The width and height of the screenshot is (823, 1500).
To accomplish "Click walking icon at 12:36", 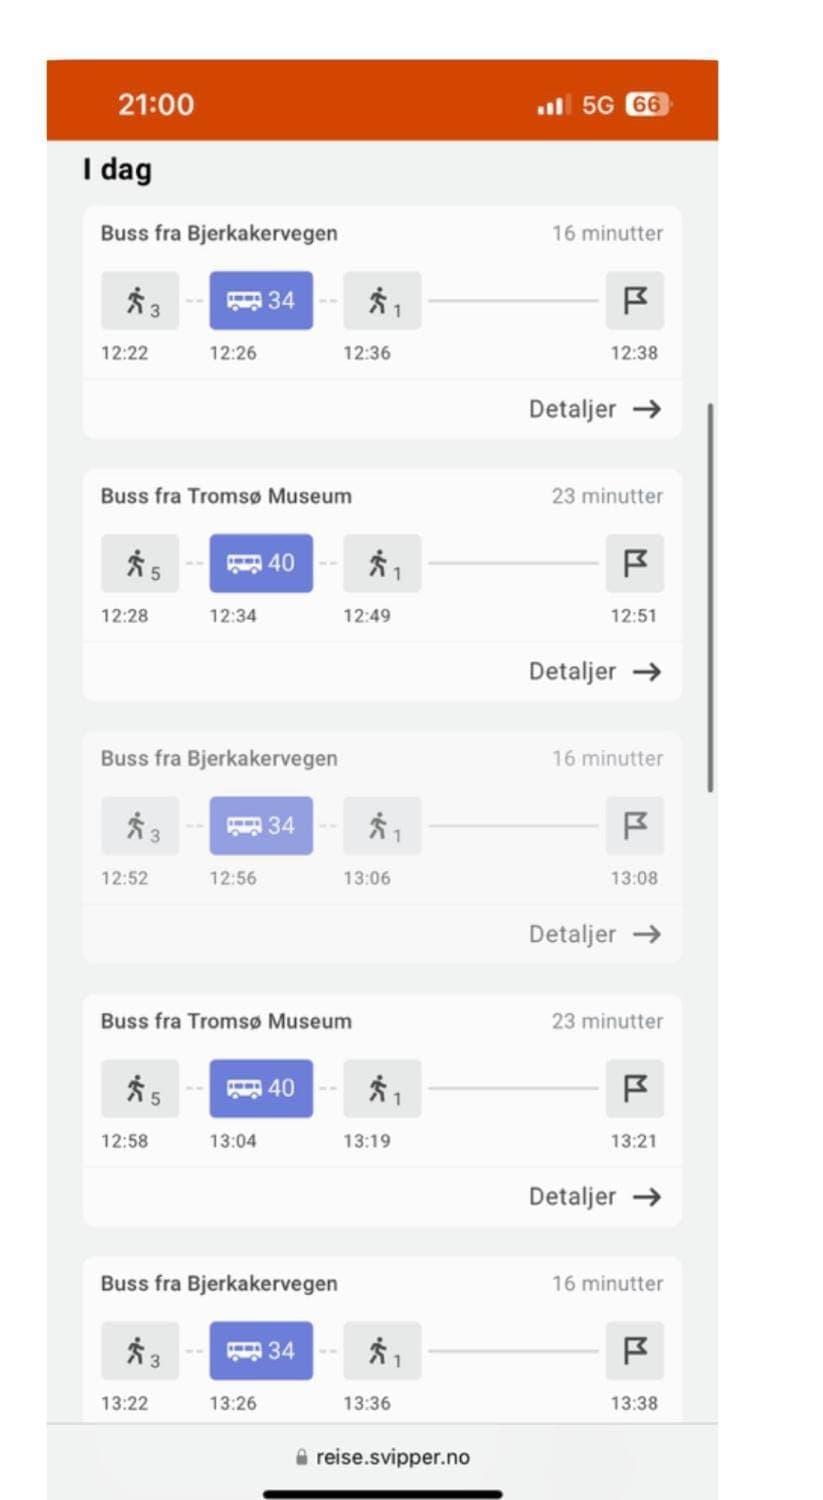I will (x=382, y=300).
